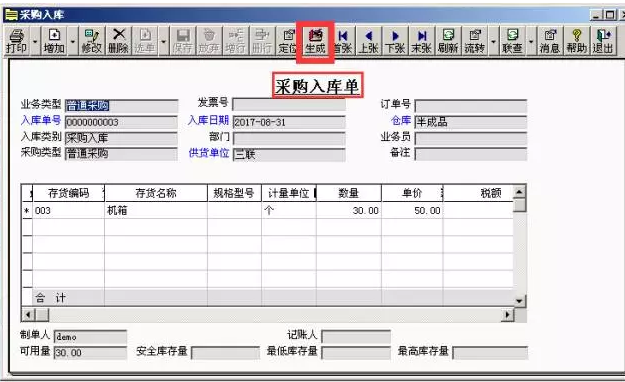Click the table's horizontal scrollbar right arrow
This screenshot has width=625, height=382.
(x=507, y=315)
